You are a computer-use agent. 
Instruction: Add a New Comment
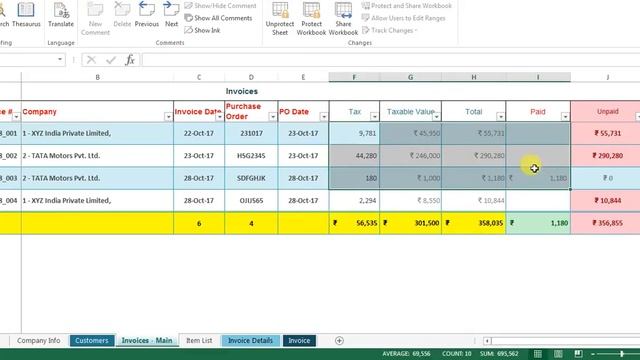point(95,18)
